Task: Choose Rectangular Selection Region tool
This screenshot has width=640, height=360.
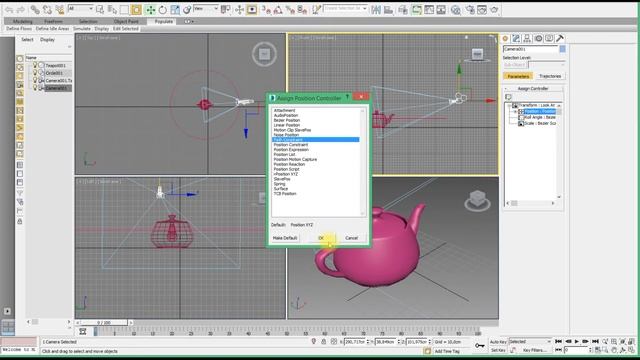Action: coord(124,9)
